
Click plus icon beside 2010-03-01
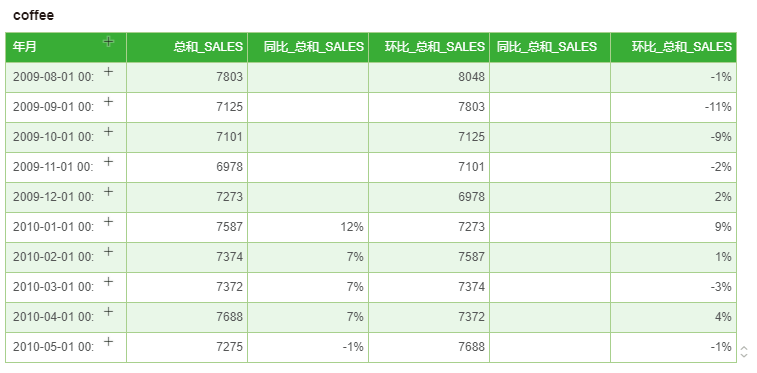(109, 282)
